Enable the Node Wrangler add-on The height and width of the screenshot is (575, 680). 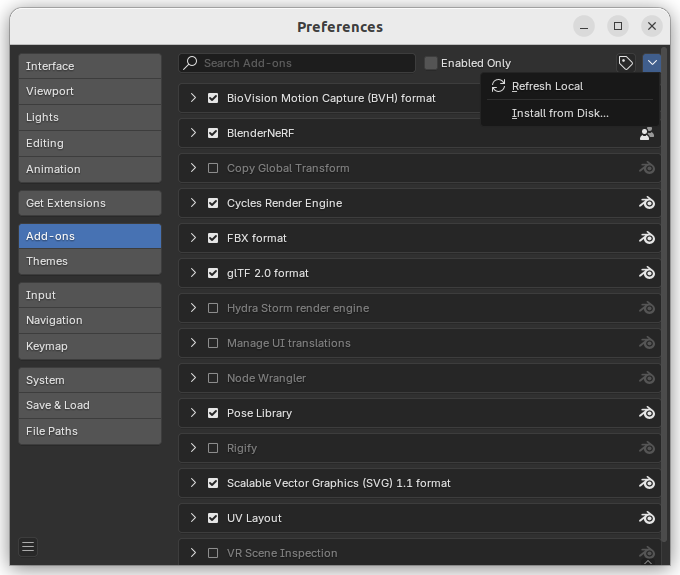213,378
